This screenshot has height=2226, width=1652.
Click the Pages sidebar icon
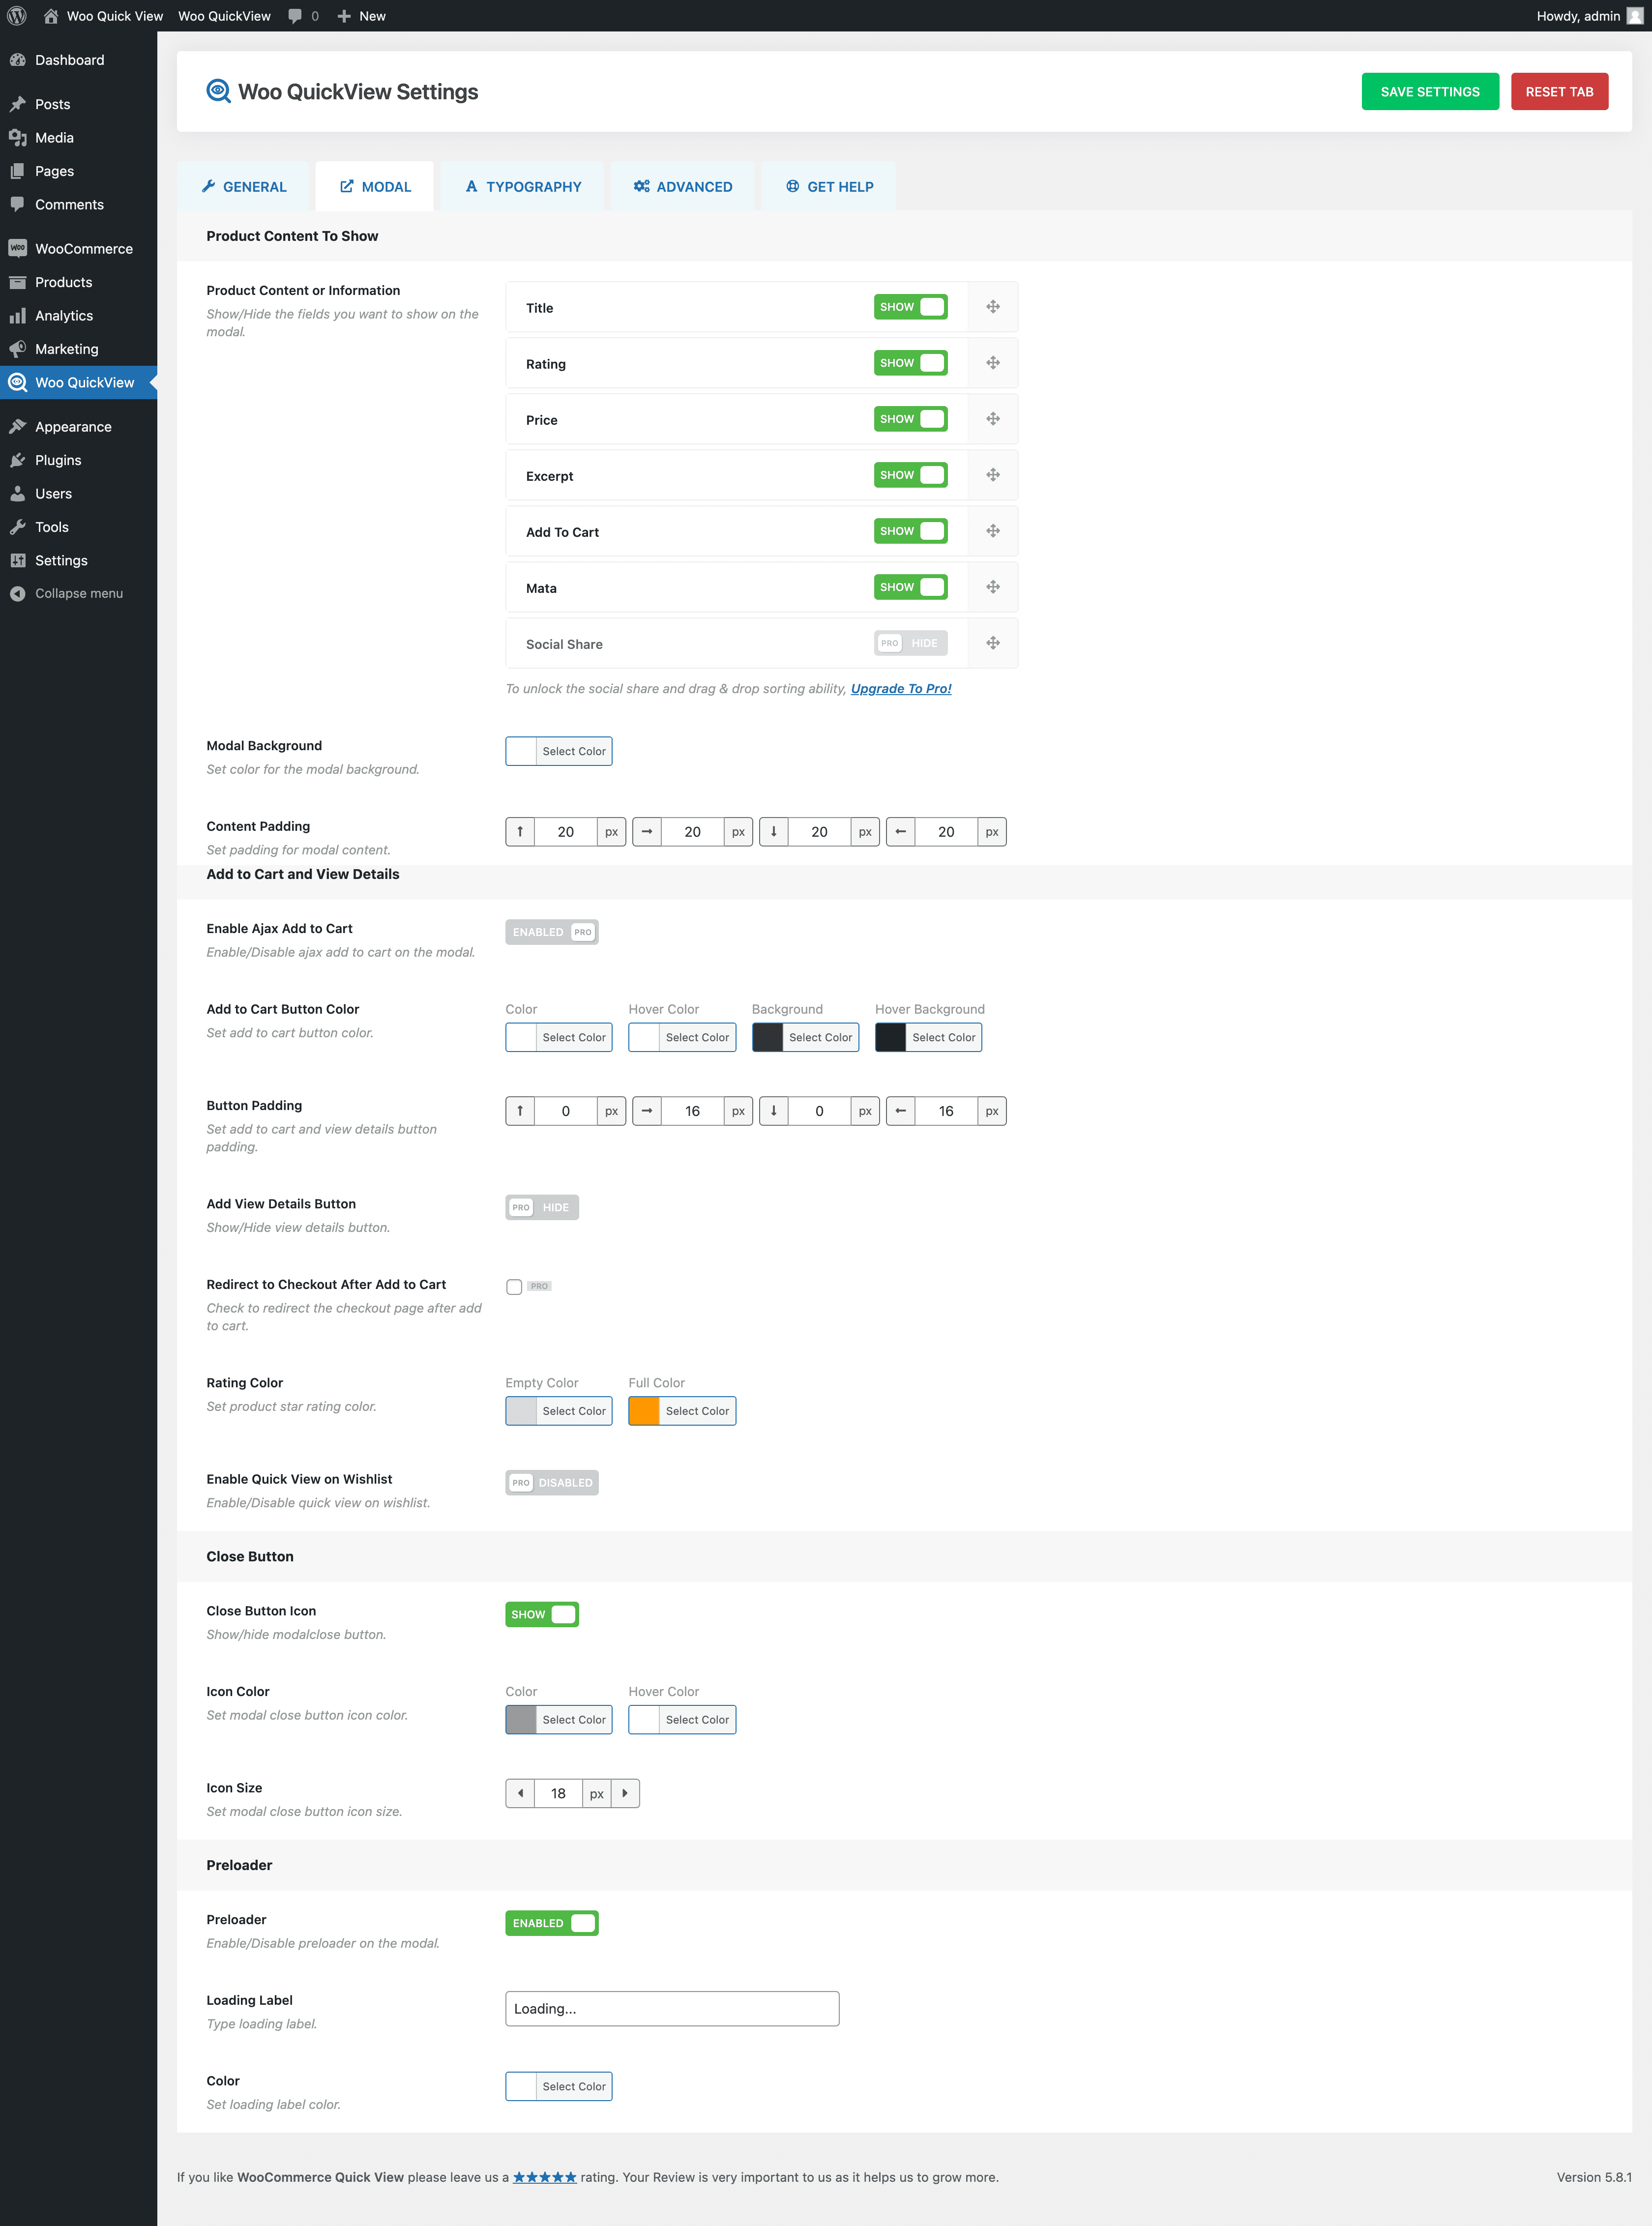(x=17, y=171)
